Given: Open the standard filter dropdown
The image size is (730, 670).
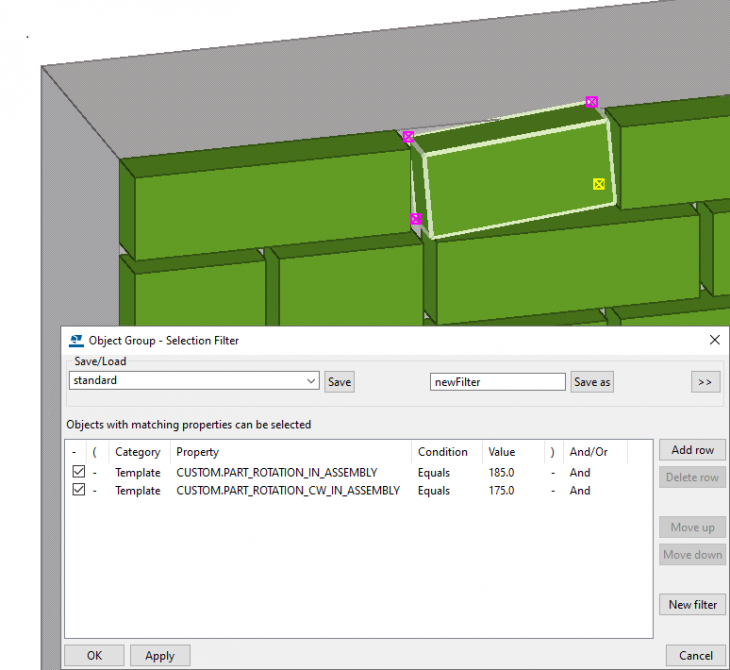Looking at the screenshot, I should [311, 381].
